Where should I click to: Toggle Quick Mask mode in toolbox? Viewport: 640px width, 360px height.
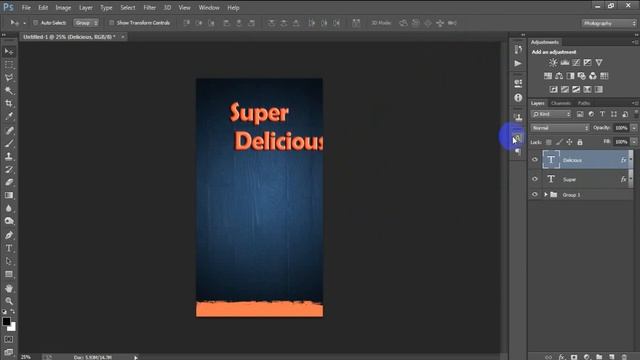click(x=9, y=339)
